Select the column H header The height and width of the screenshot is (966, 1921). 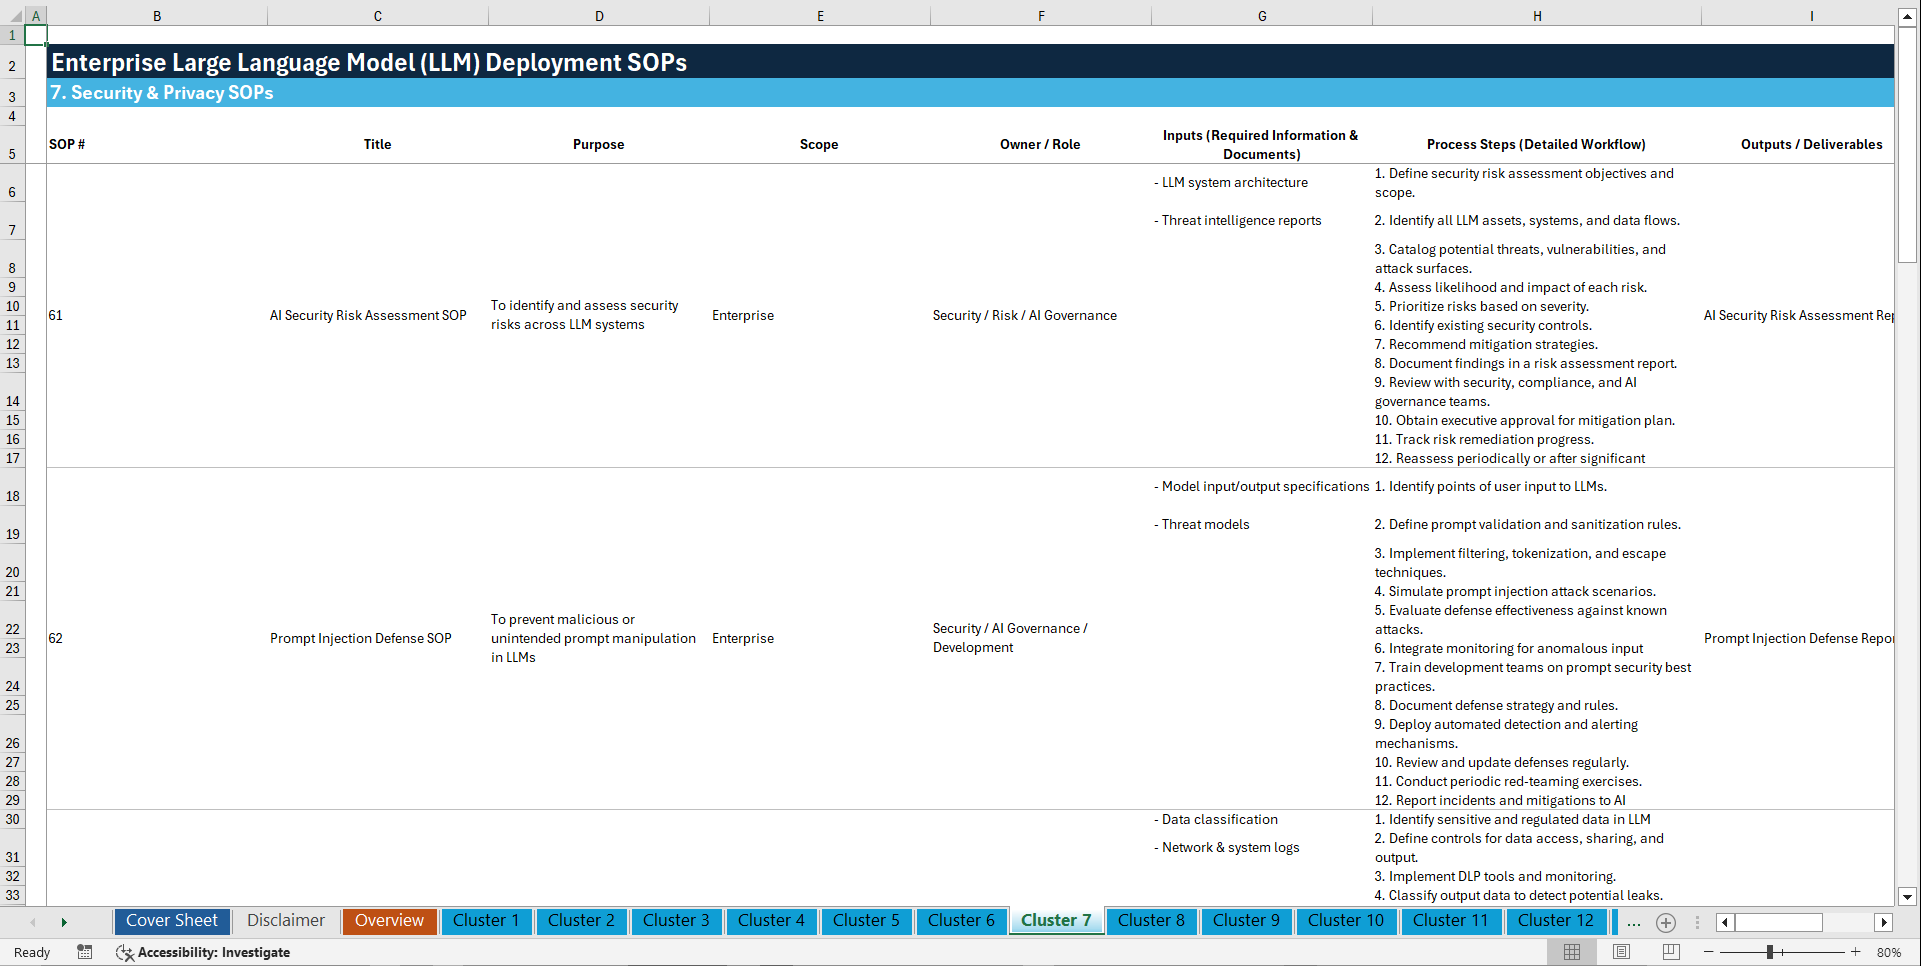pyautogui.click(x=1537, y=15)
